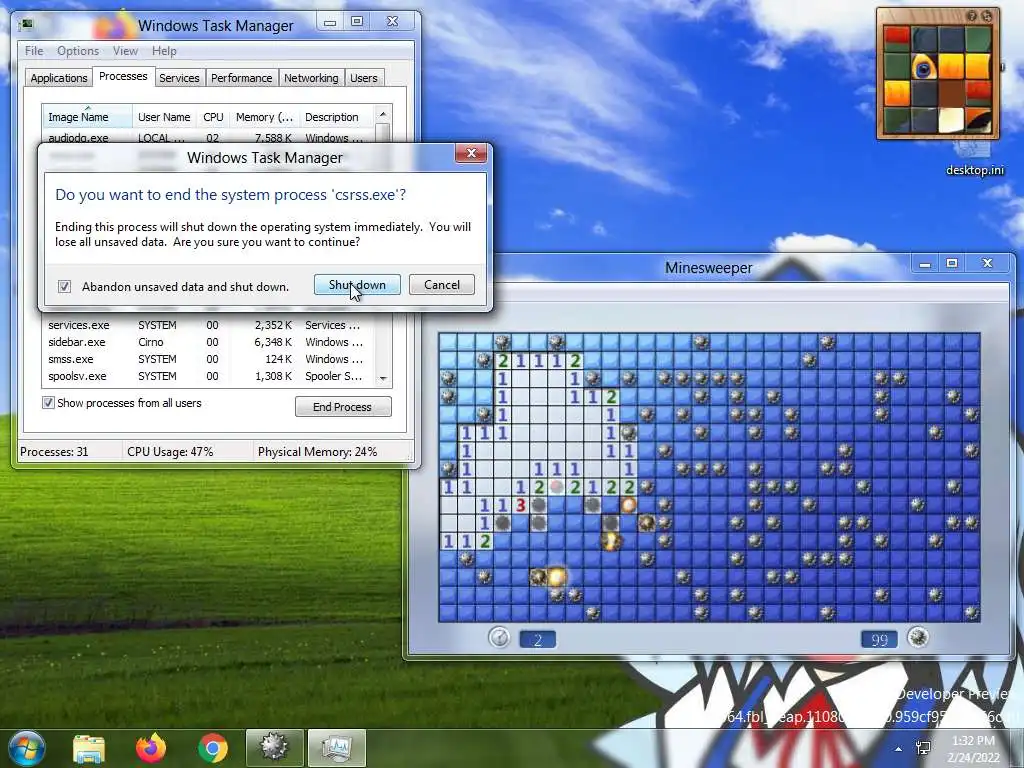Click the Task Manager taskbar button
Image resolution: width=1024 pixels, height=768 pixels.
336,748
